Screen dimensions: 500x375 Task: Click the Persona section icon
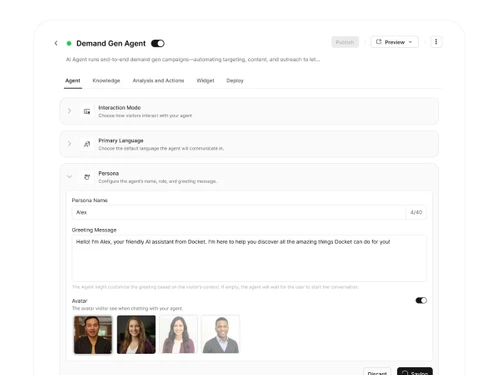(87, 177)
